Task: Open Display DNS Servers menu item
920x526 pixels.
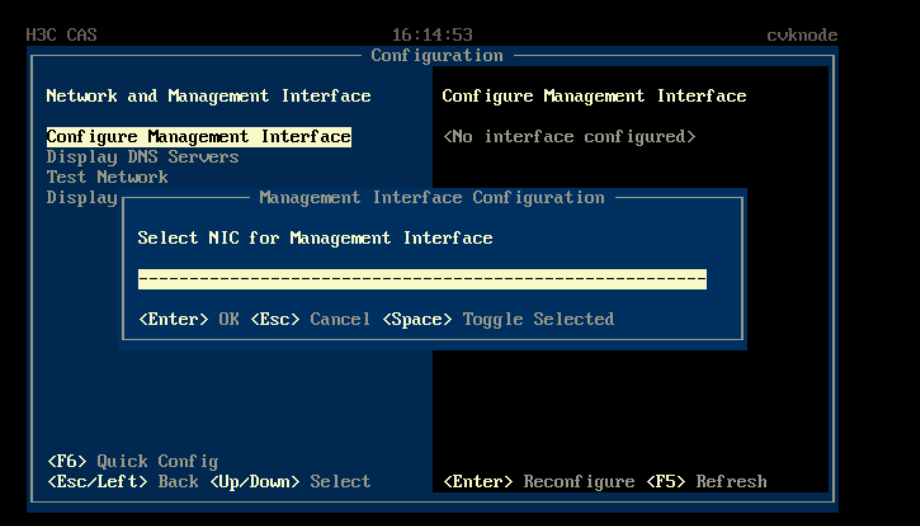Action: [142, 157]
